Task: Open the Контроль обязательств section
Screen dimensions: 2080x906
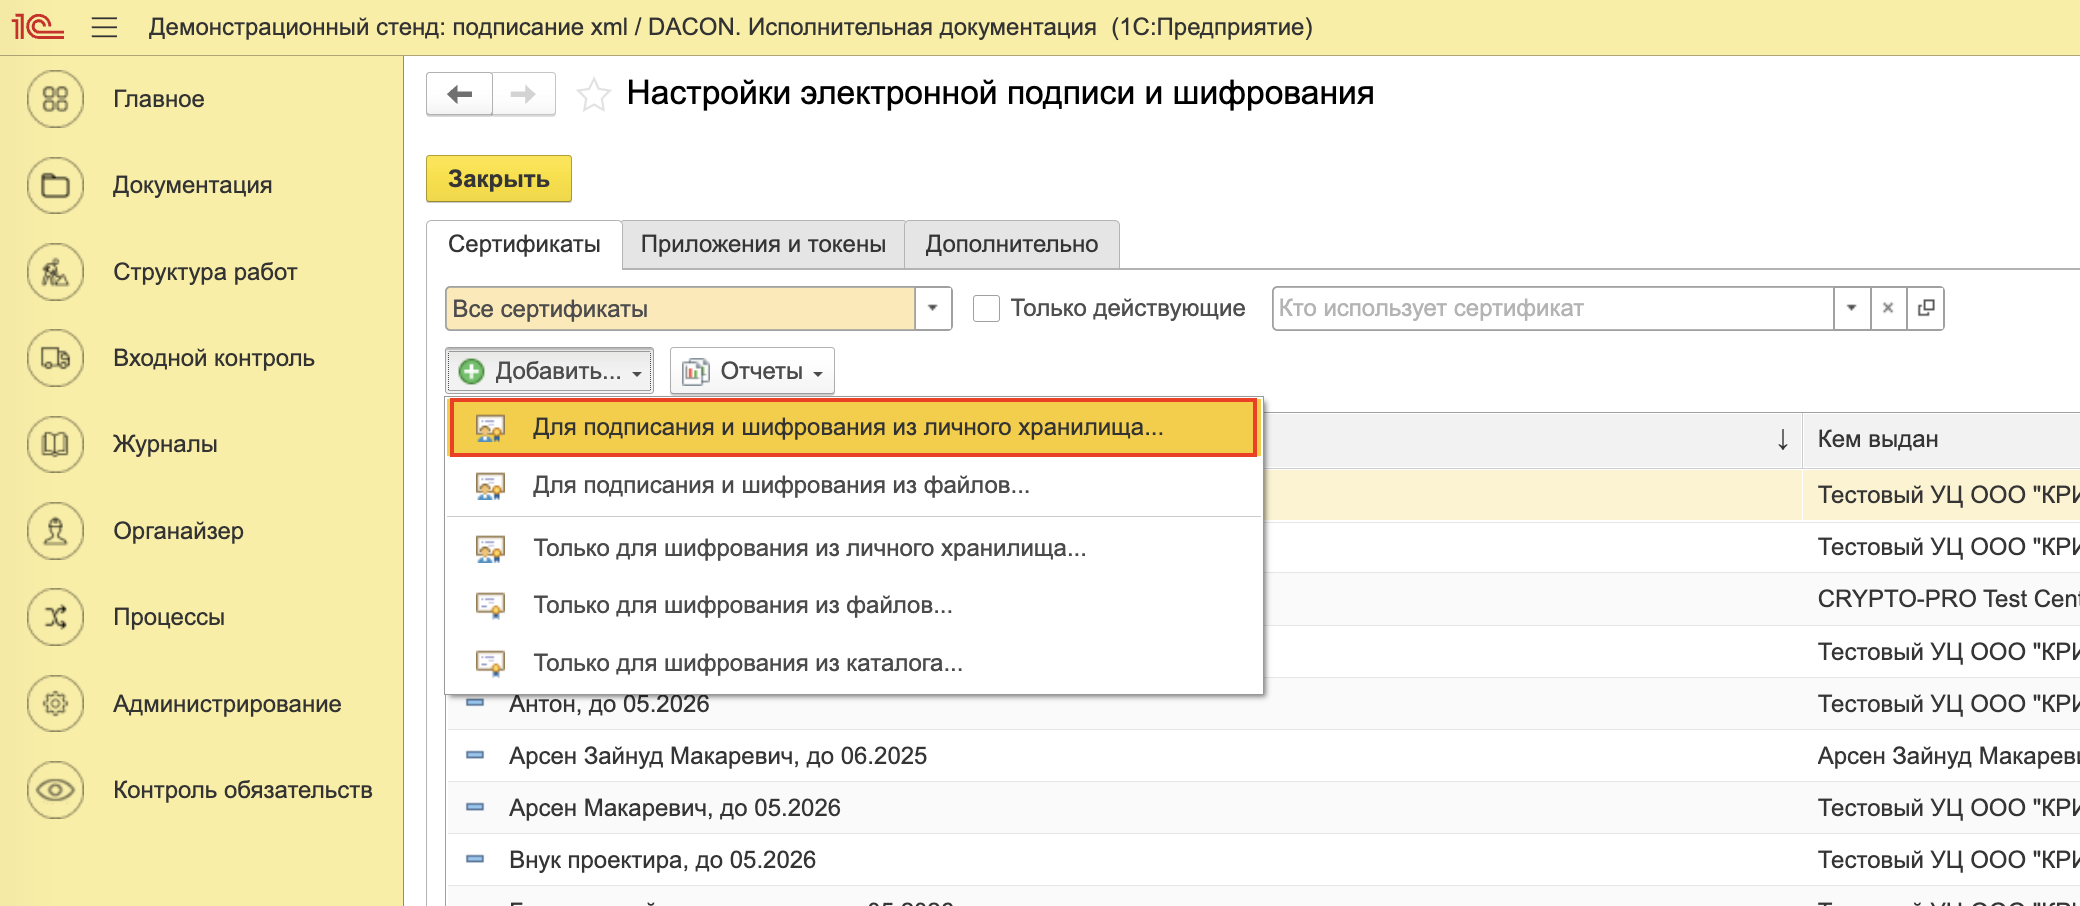Action: pyautogui.click(x=243, y=790)
